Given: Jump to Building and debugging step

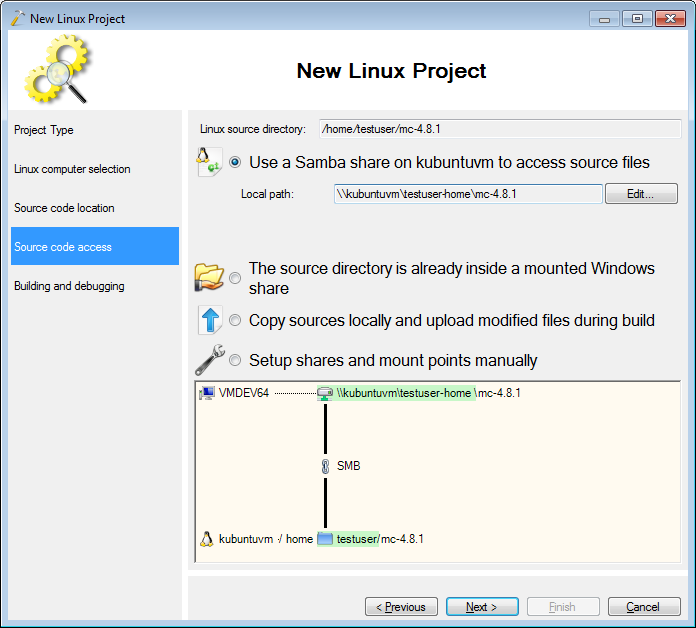Looking at the screenshot, I should 95,286.
